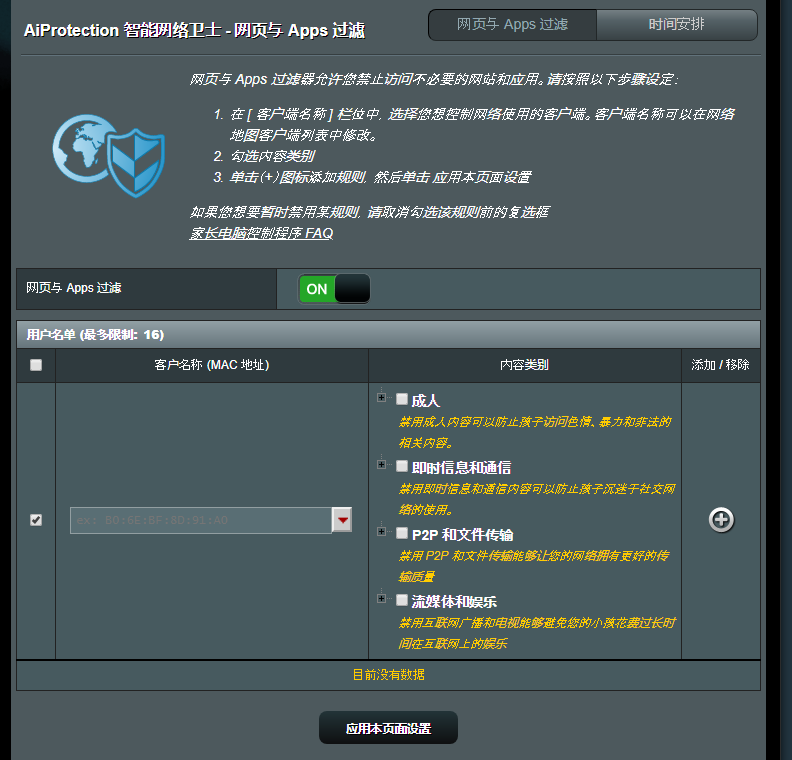Tick the 即时信息和通信 category checkbox

click(402, 466)
